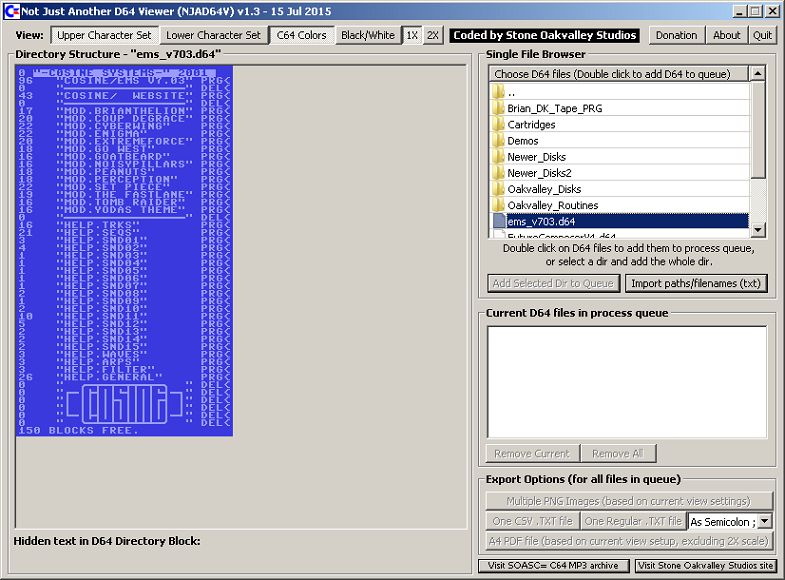Click the Brian_DK_Tape_PRG folder icon
This screenshot has width=785, height=580.
click(x=498, y=108)
